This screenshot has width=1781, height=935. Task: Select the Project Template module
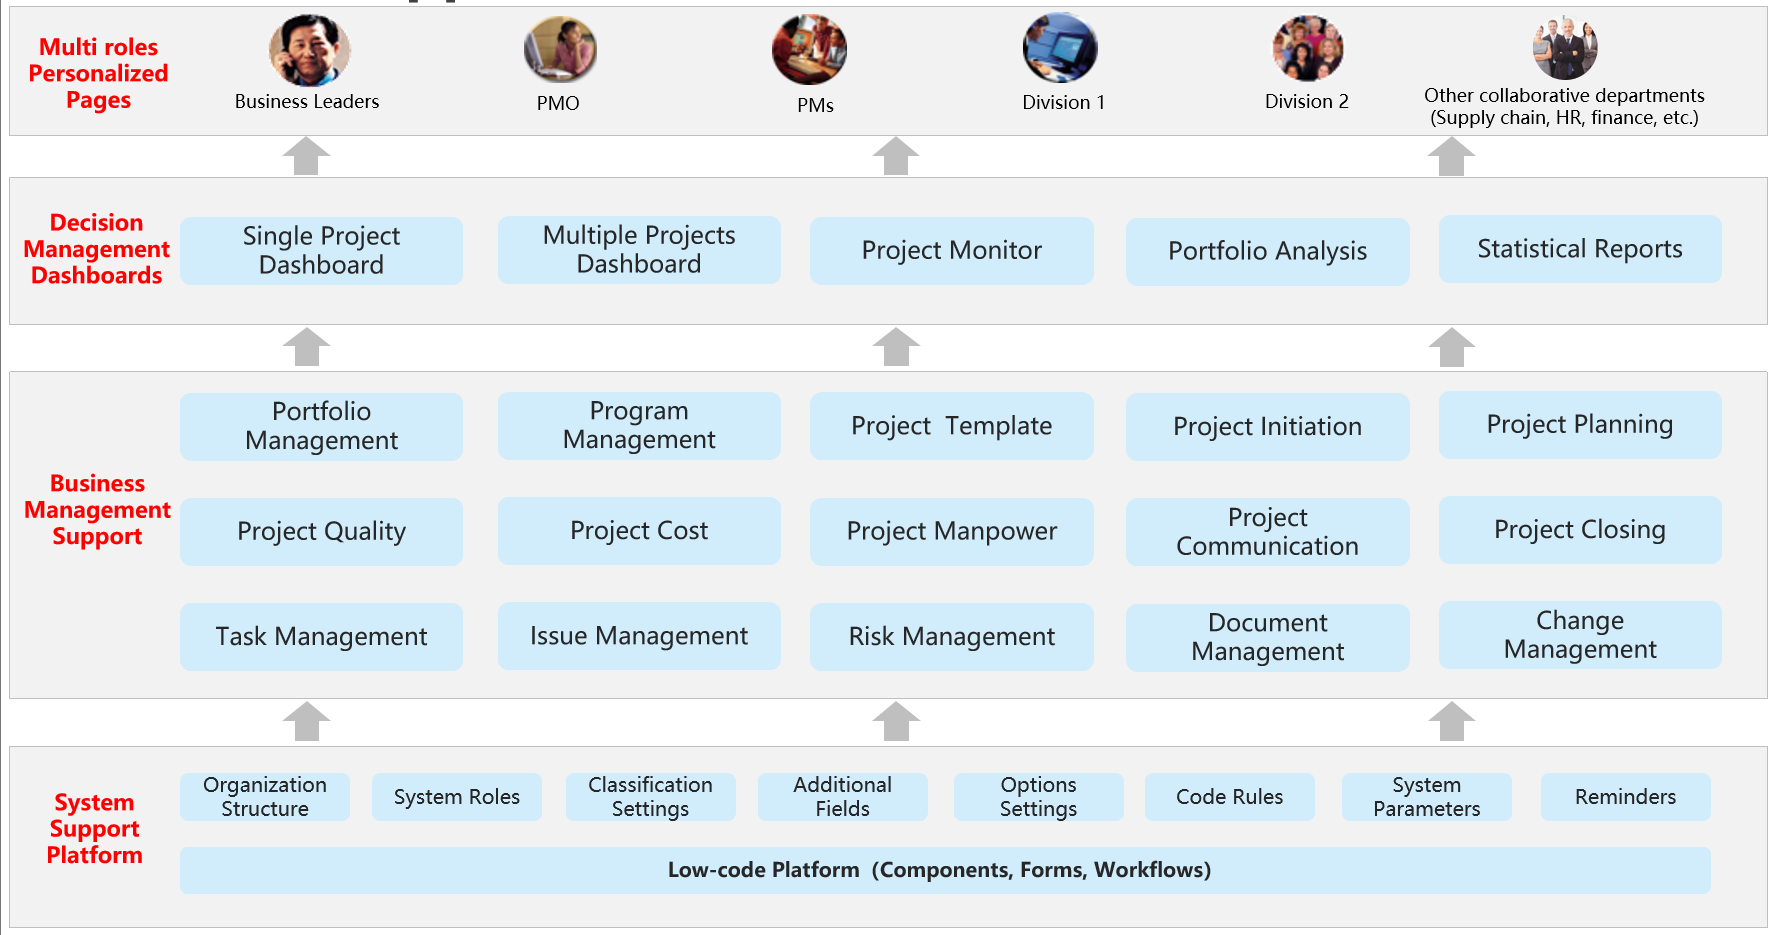(x=951, y=426)
